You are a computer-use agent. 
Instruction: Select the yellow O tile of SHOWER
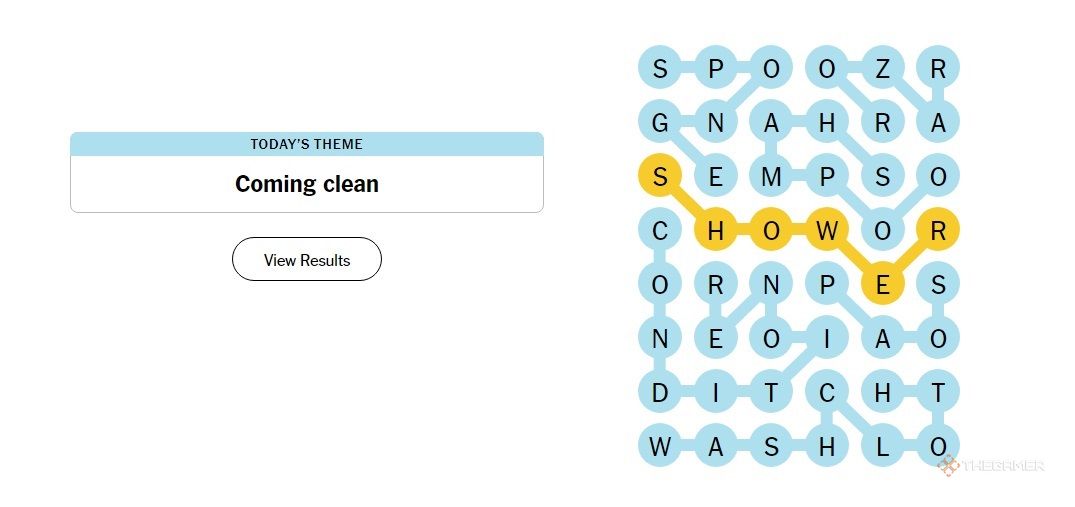tap(771, 232)
